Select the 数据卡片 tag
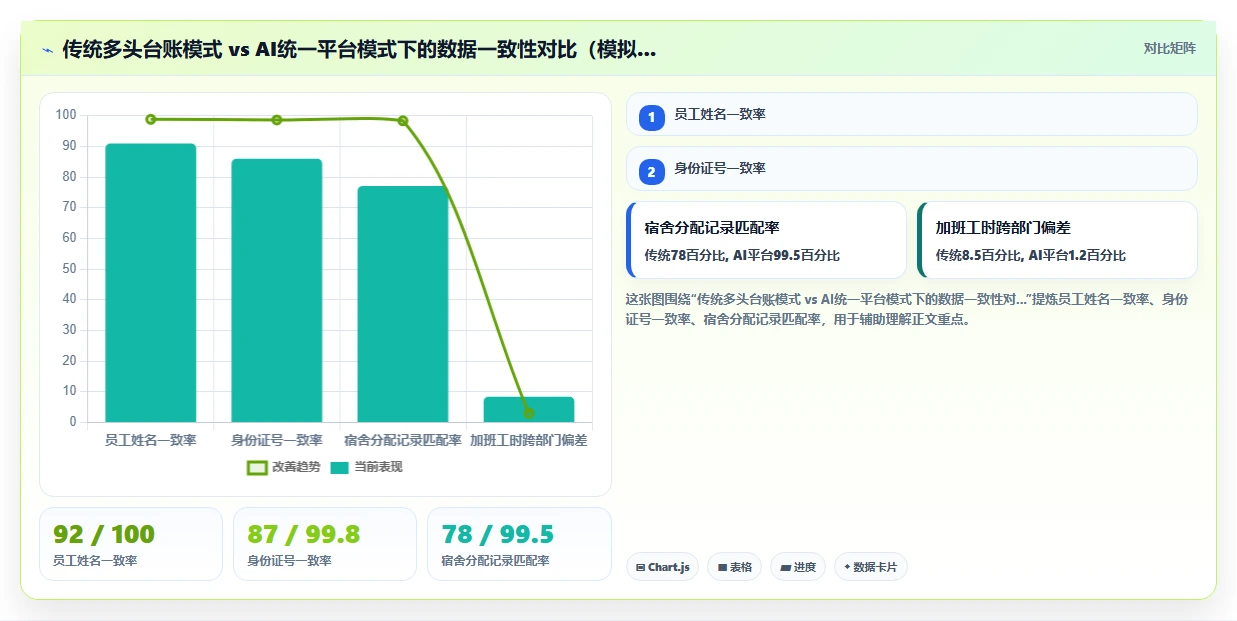Image resolution: width=1237 pixels, height=621 pixels. coord(871,567)
